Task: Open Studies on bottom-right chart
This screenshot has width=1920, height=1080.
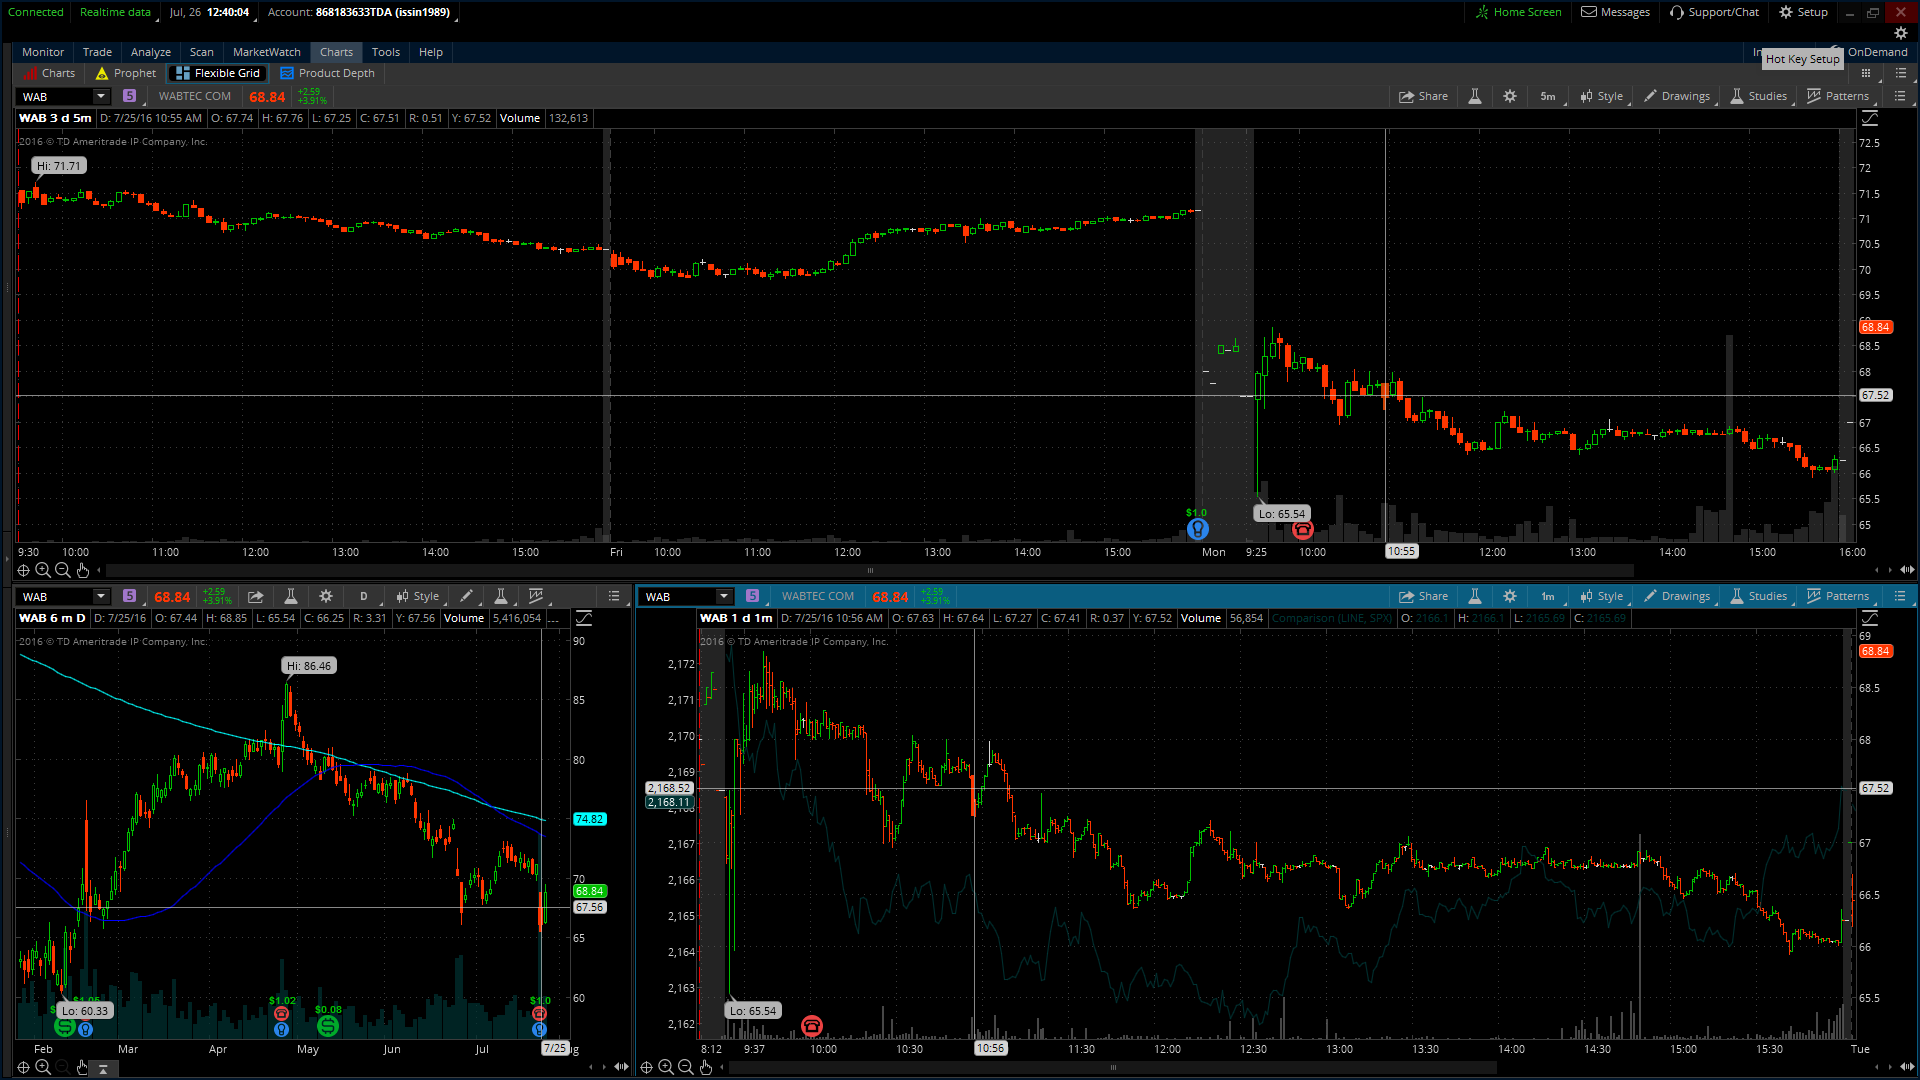Action: 1759,596
